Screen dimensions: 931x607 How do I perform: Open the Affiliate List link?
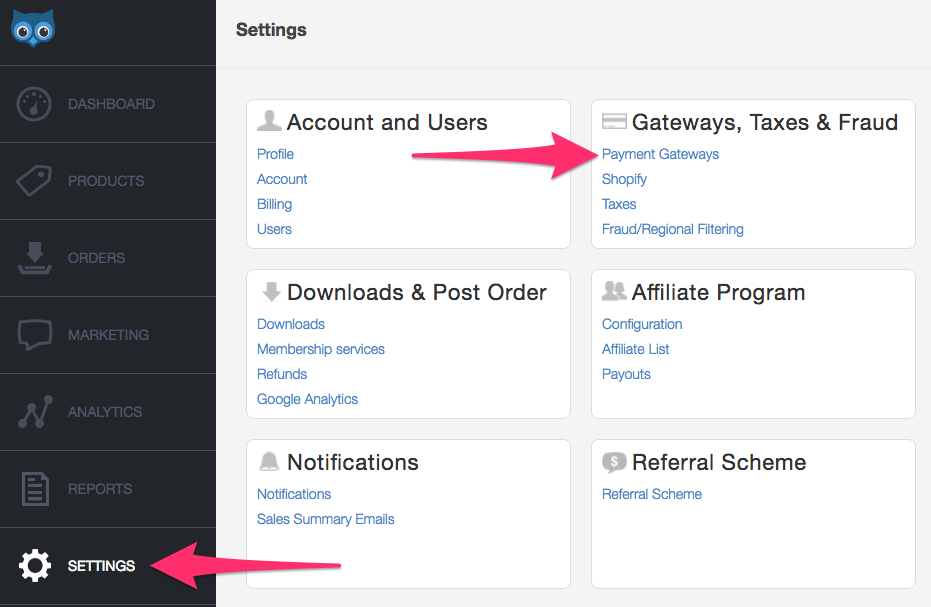click(635, 349)
